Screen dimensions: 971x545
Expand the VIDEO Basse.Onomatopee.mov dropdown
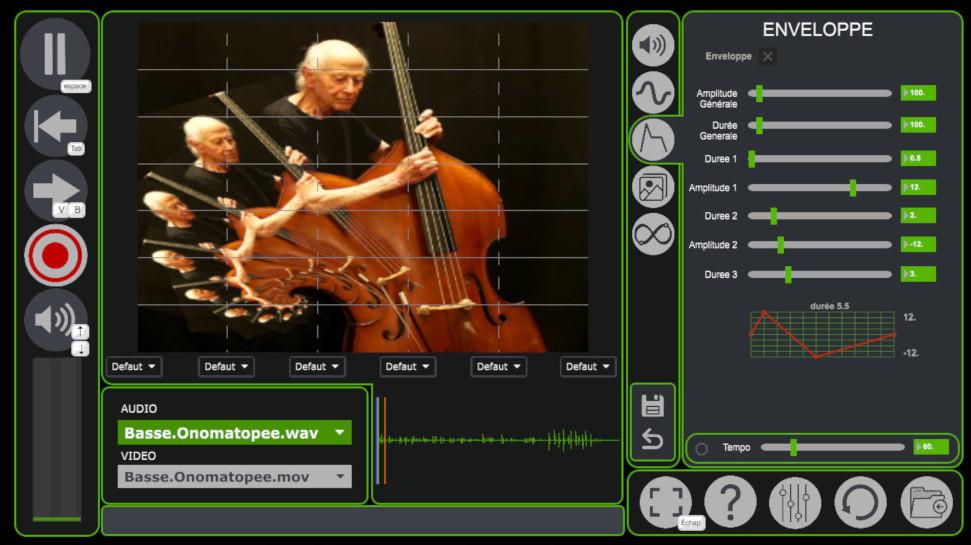pos(234,477)
